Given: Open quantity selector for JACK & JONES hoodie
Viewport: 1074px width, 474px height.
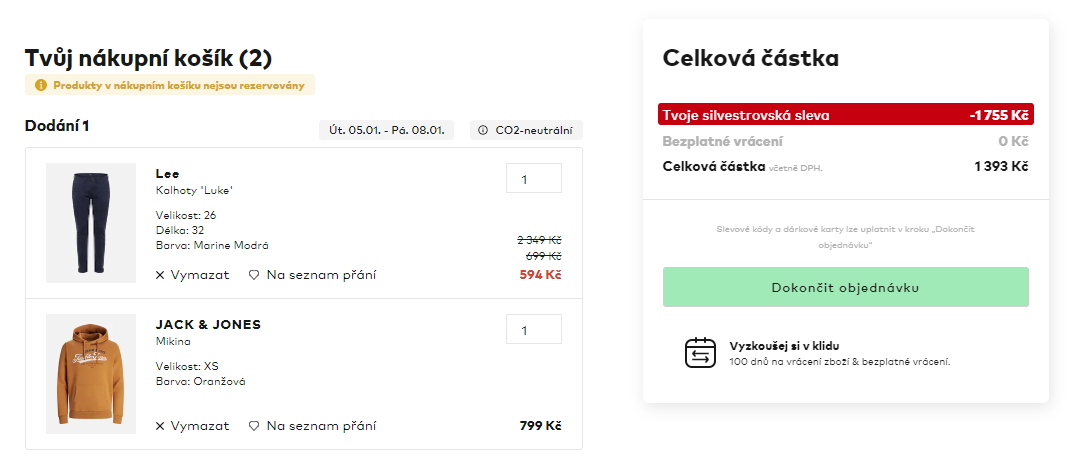Looking at the screenshot, I should (x=534, y=329).
